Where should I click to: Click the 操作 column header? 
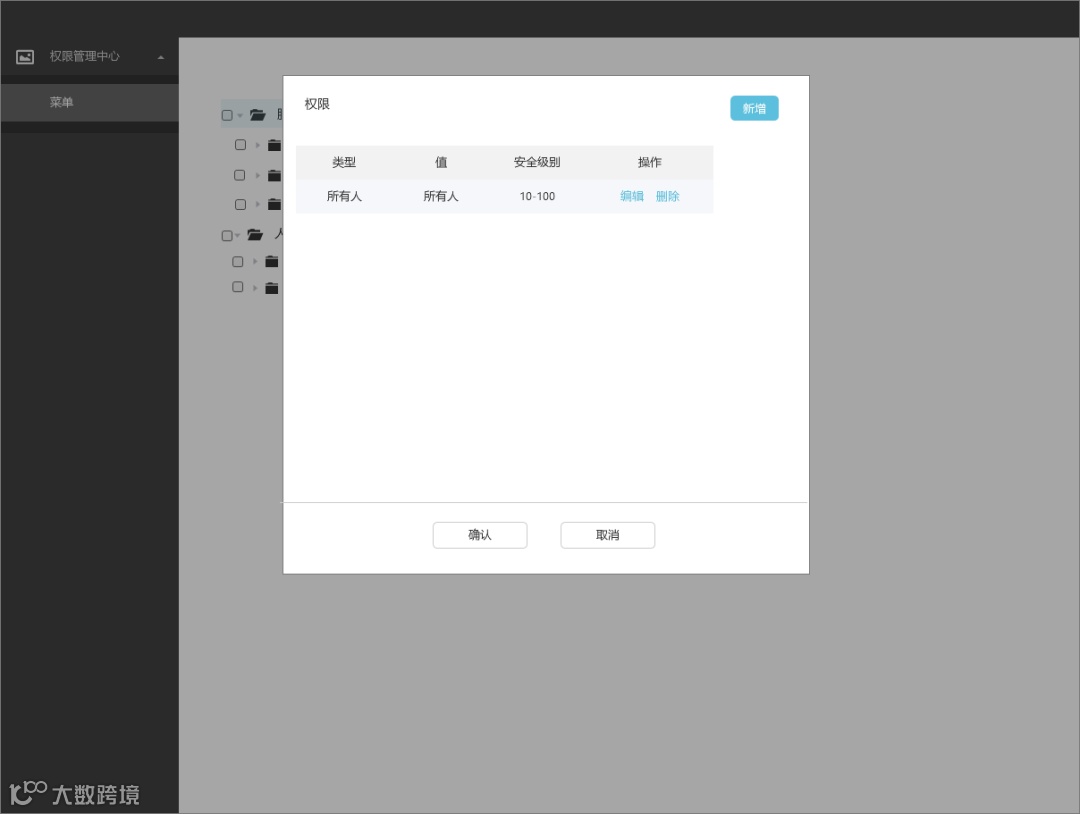tap(650, 163)
